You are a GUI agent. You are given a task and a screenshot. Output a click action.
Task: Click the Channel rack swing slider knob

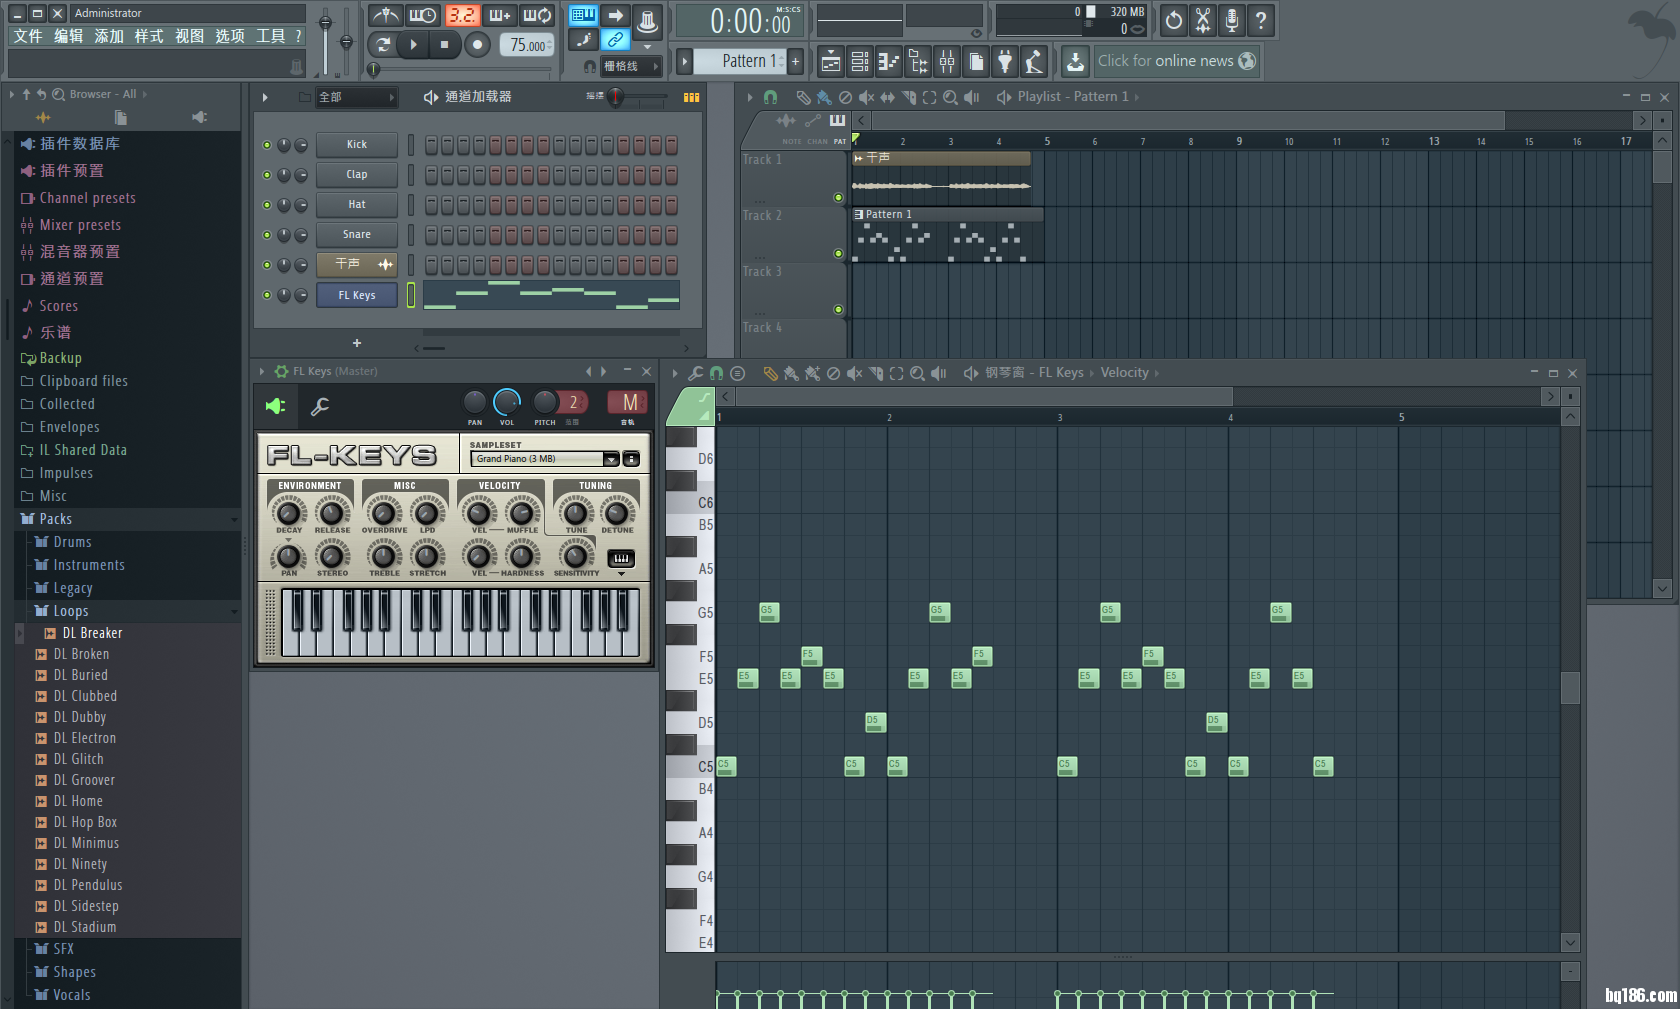pyautogui.click(x=616, y=97)
